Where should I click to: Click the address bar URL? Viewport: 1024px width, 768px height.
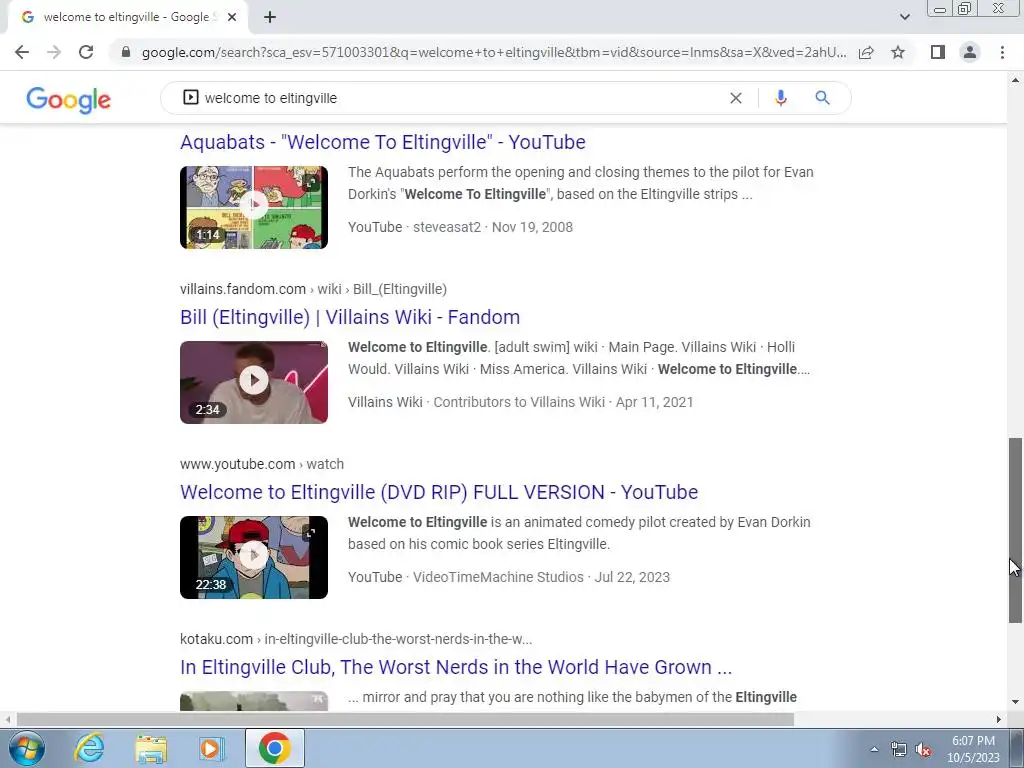click(x=494, y=52)
